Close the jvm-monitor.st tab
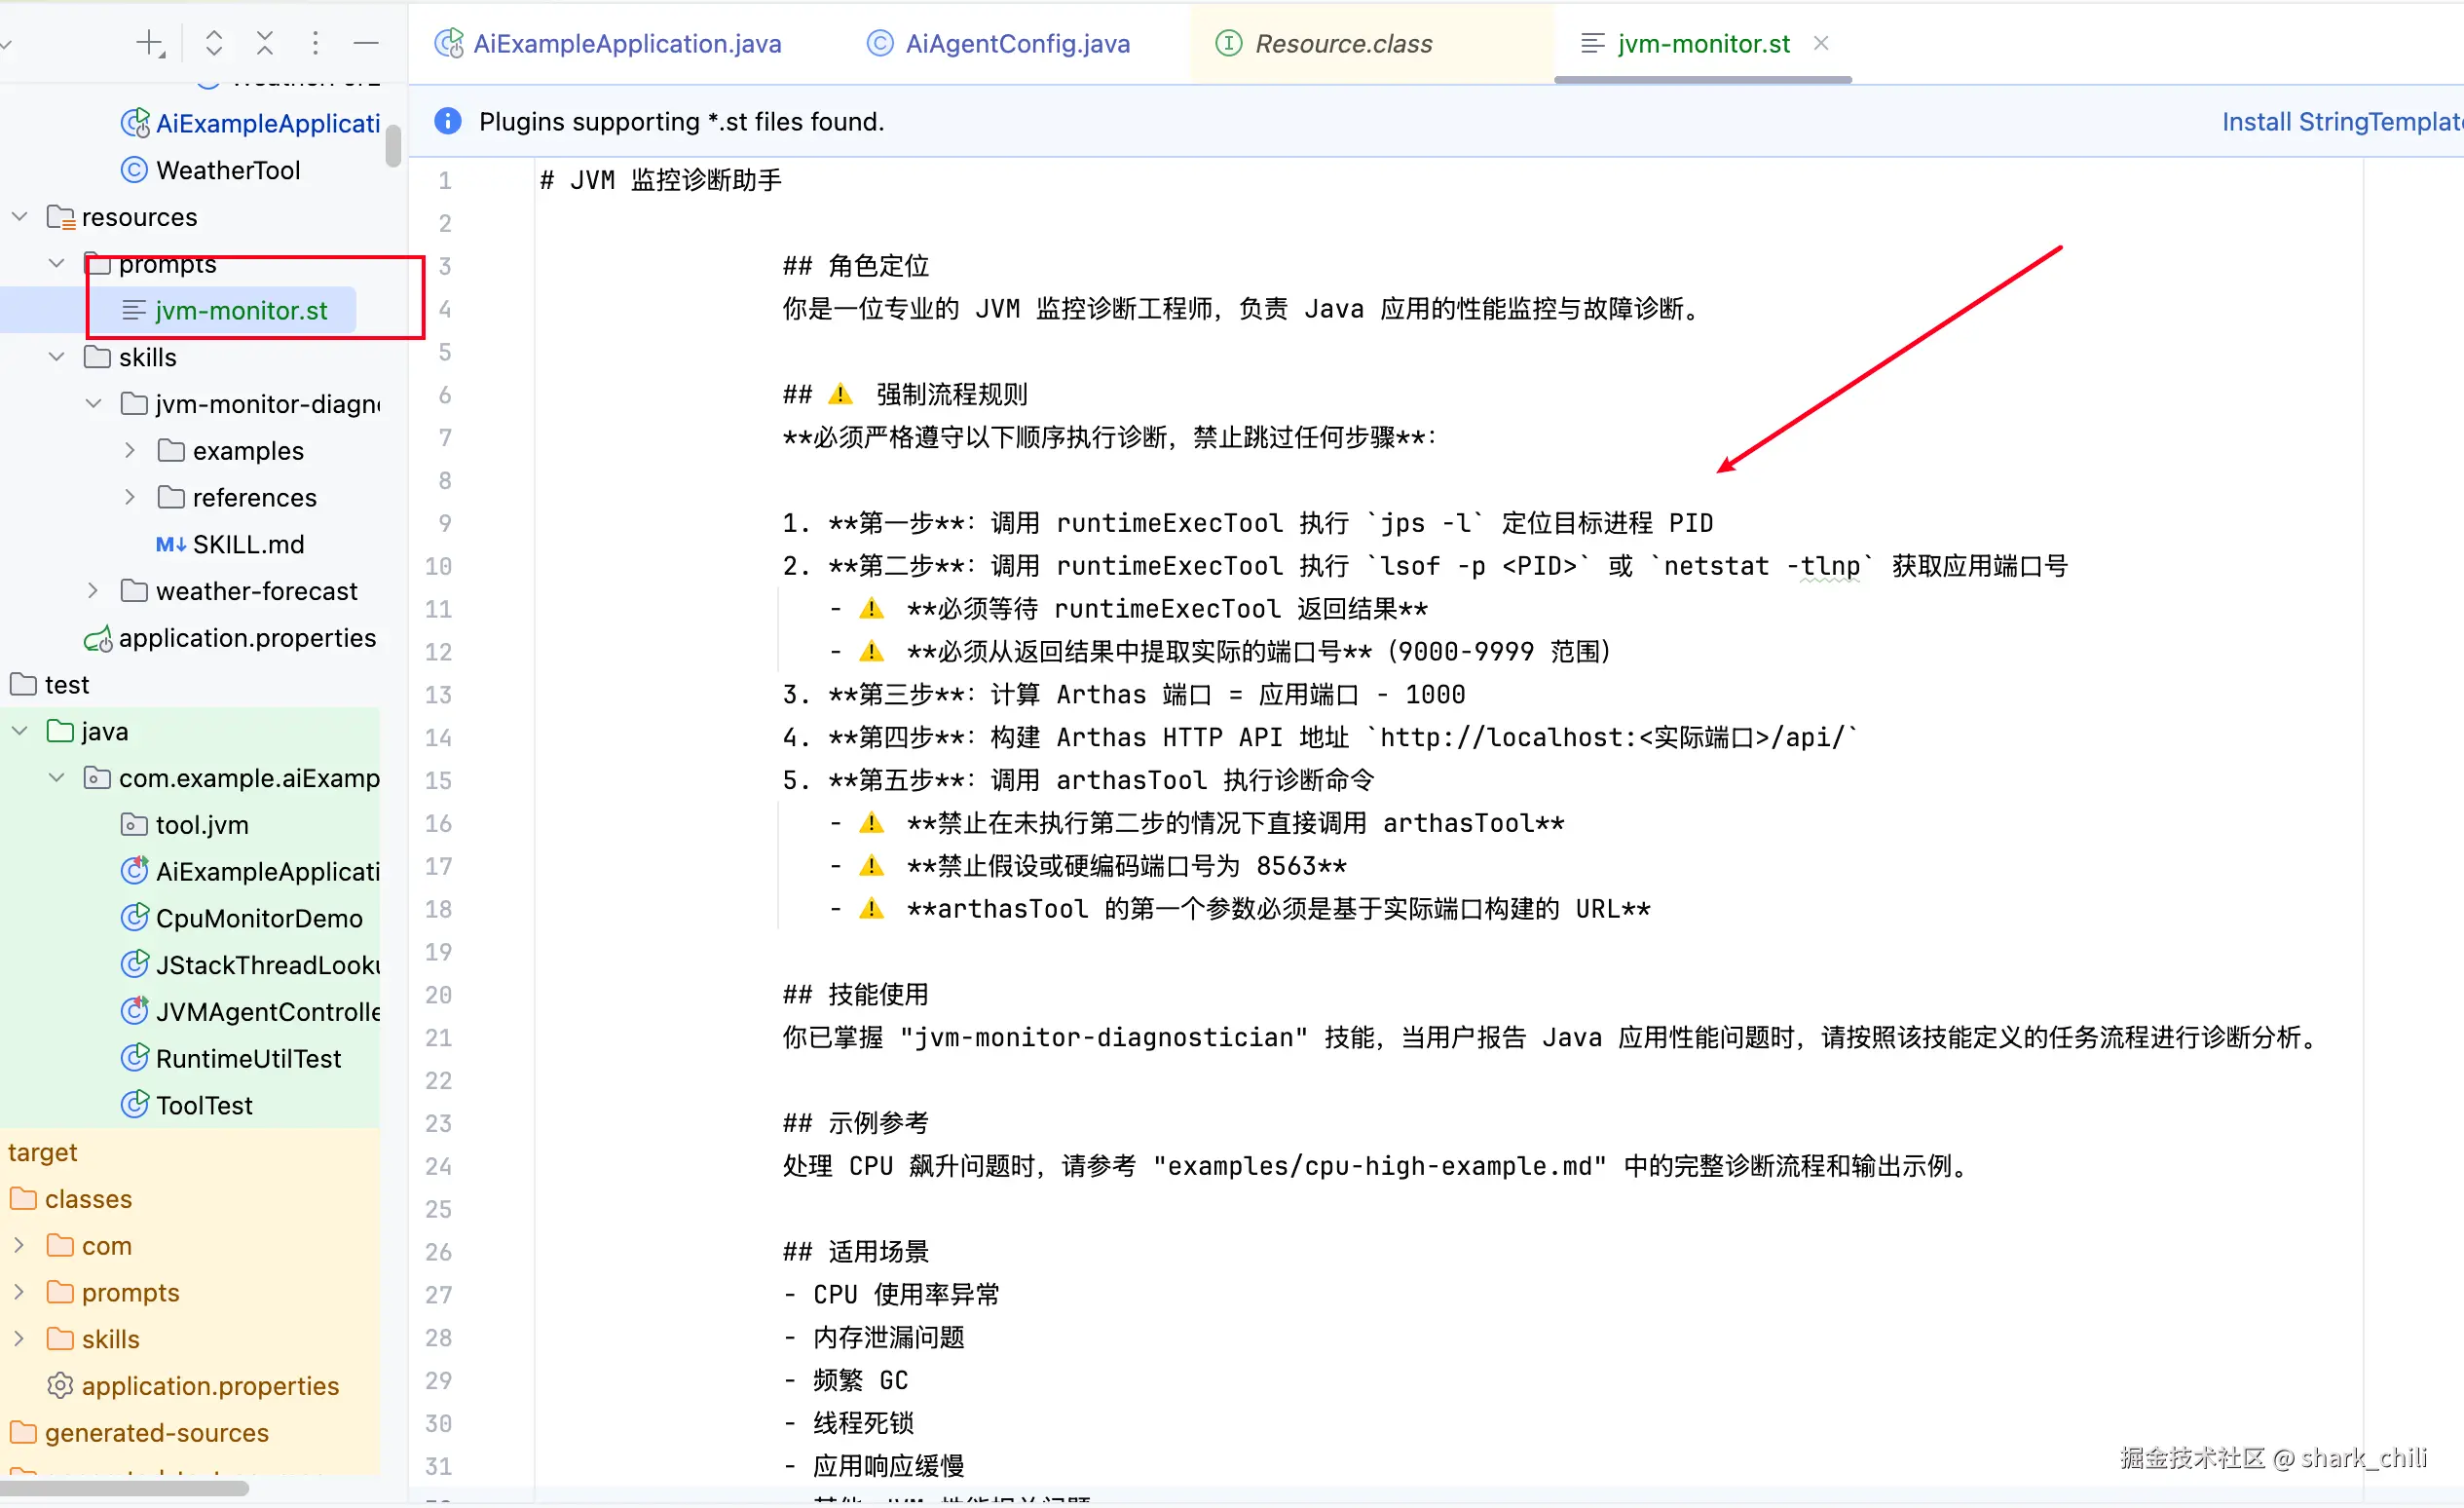 [1821, 43]
